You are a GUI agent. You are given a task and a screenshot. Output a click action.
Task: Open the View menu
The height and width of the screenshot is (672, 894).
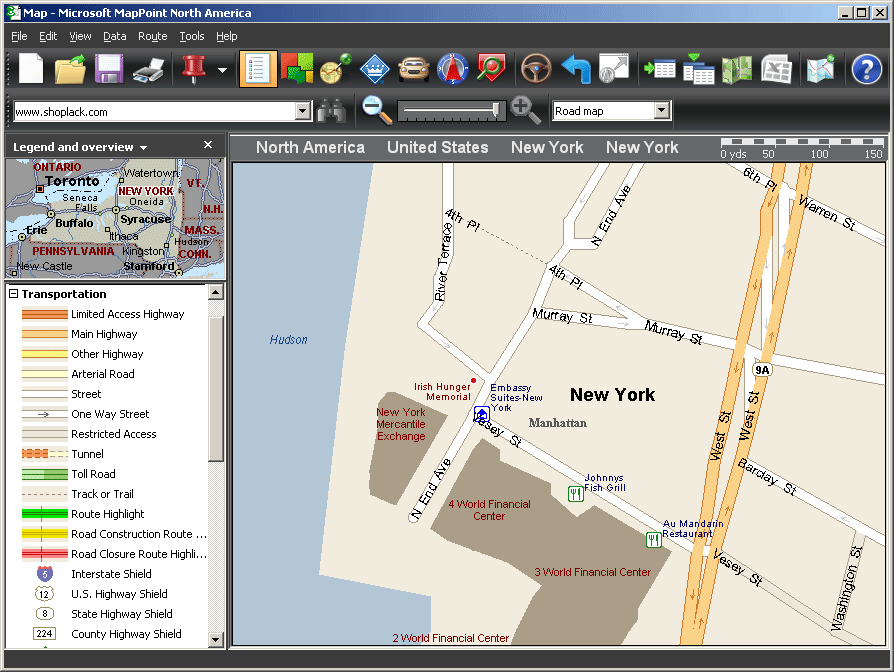[x=80, y=36]
